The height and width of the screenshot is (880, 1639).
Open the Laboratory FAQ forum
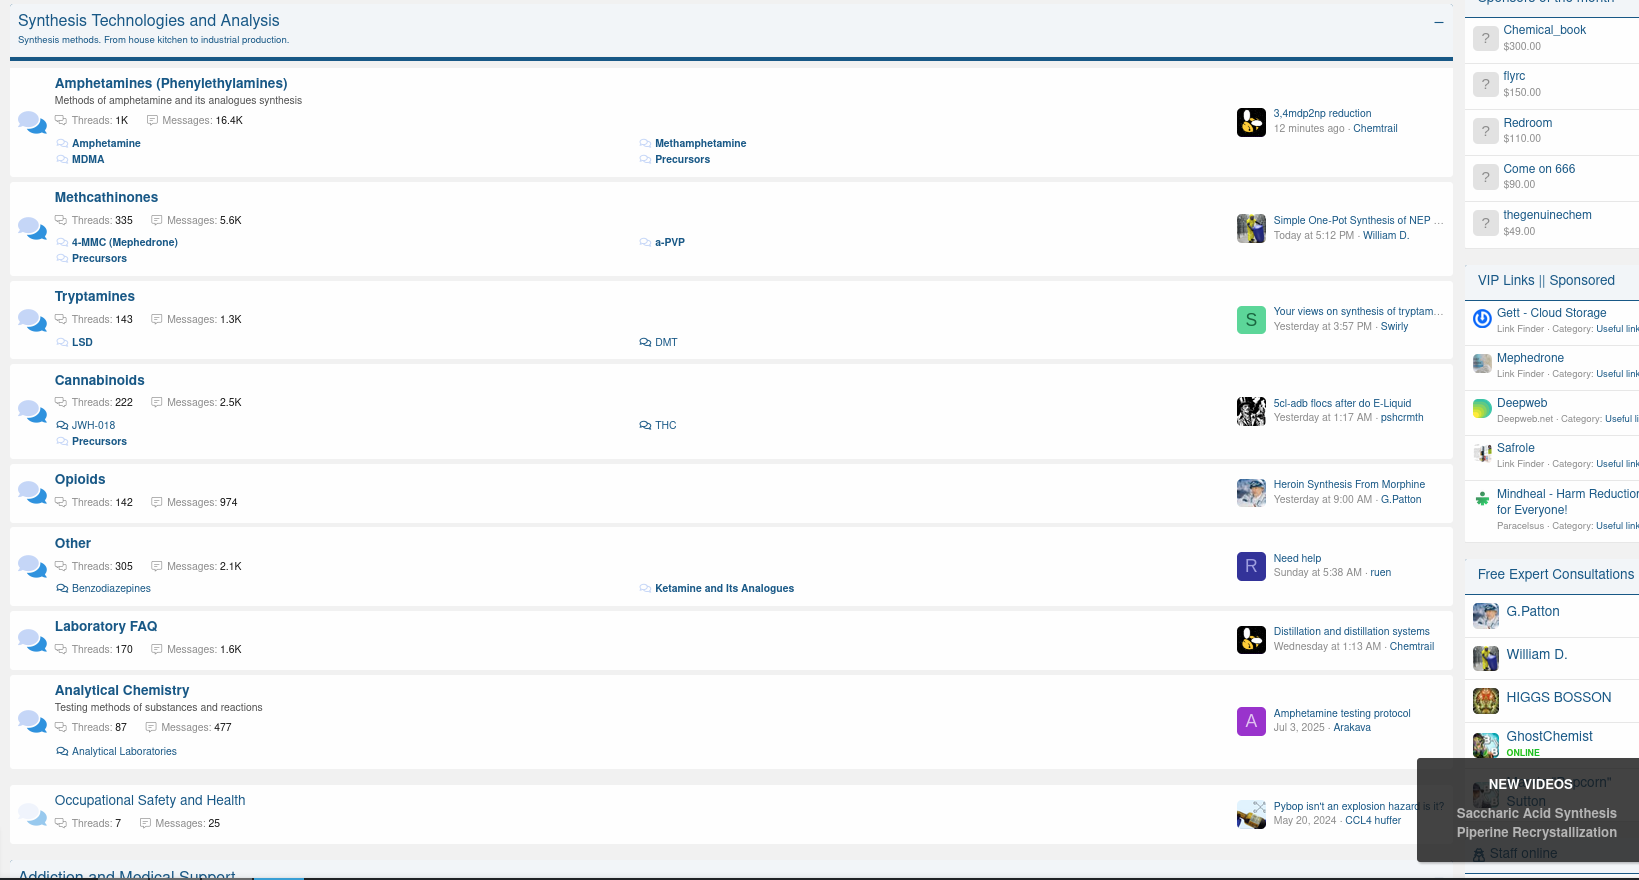106,626
